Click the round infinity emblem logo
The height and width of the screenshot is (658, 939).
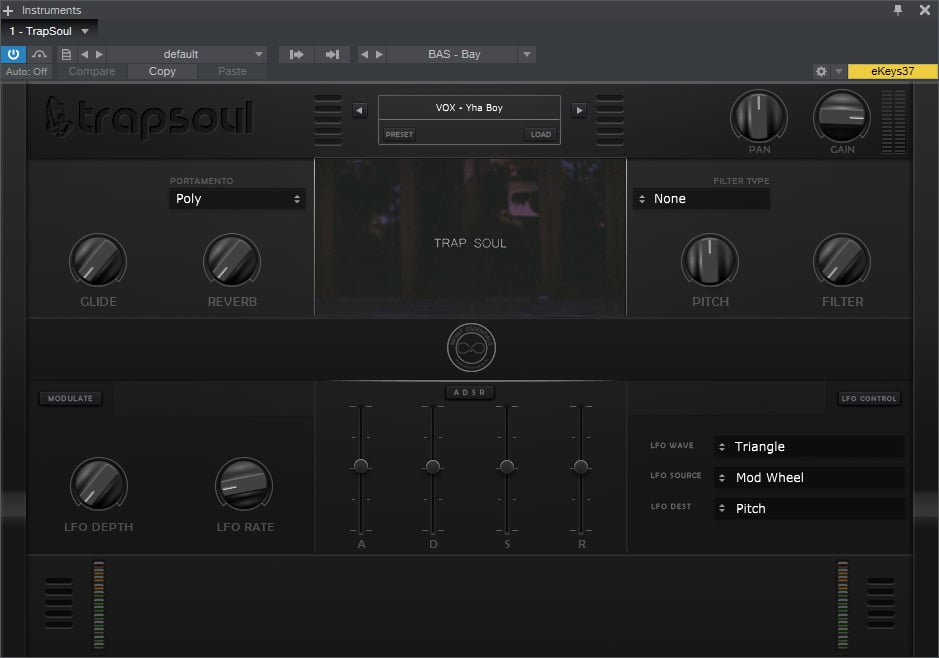(x=471, y=347)
